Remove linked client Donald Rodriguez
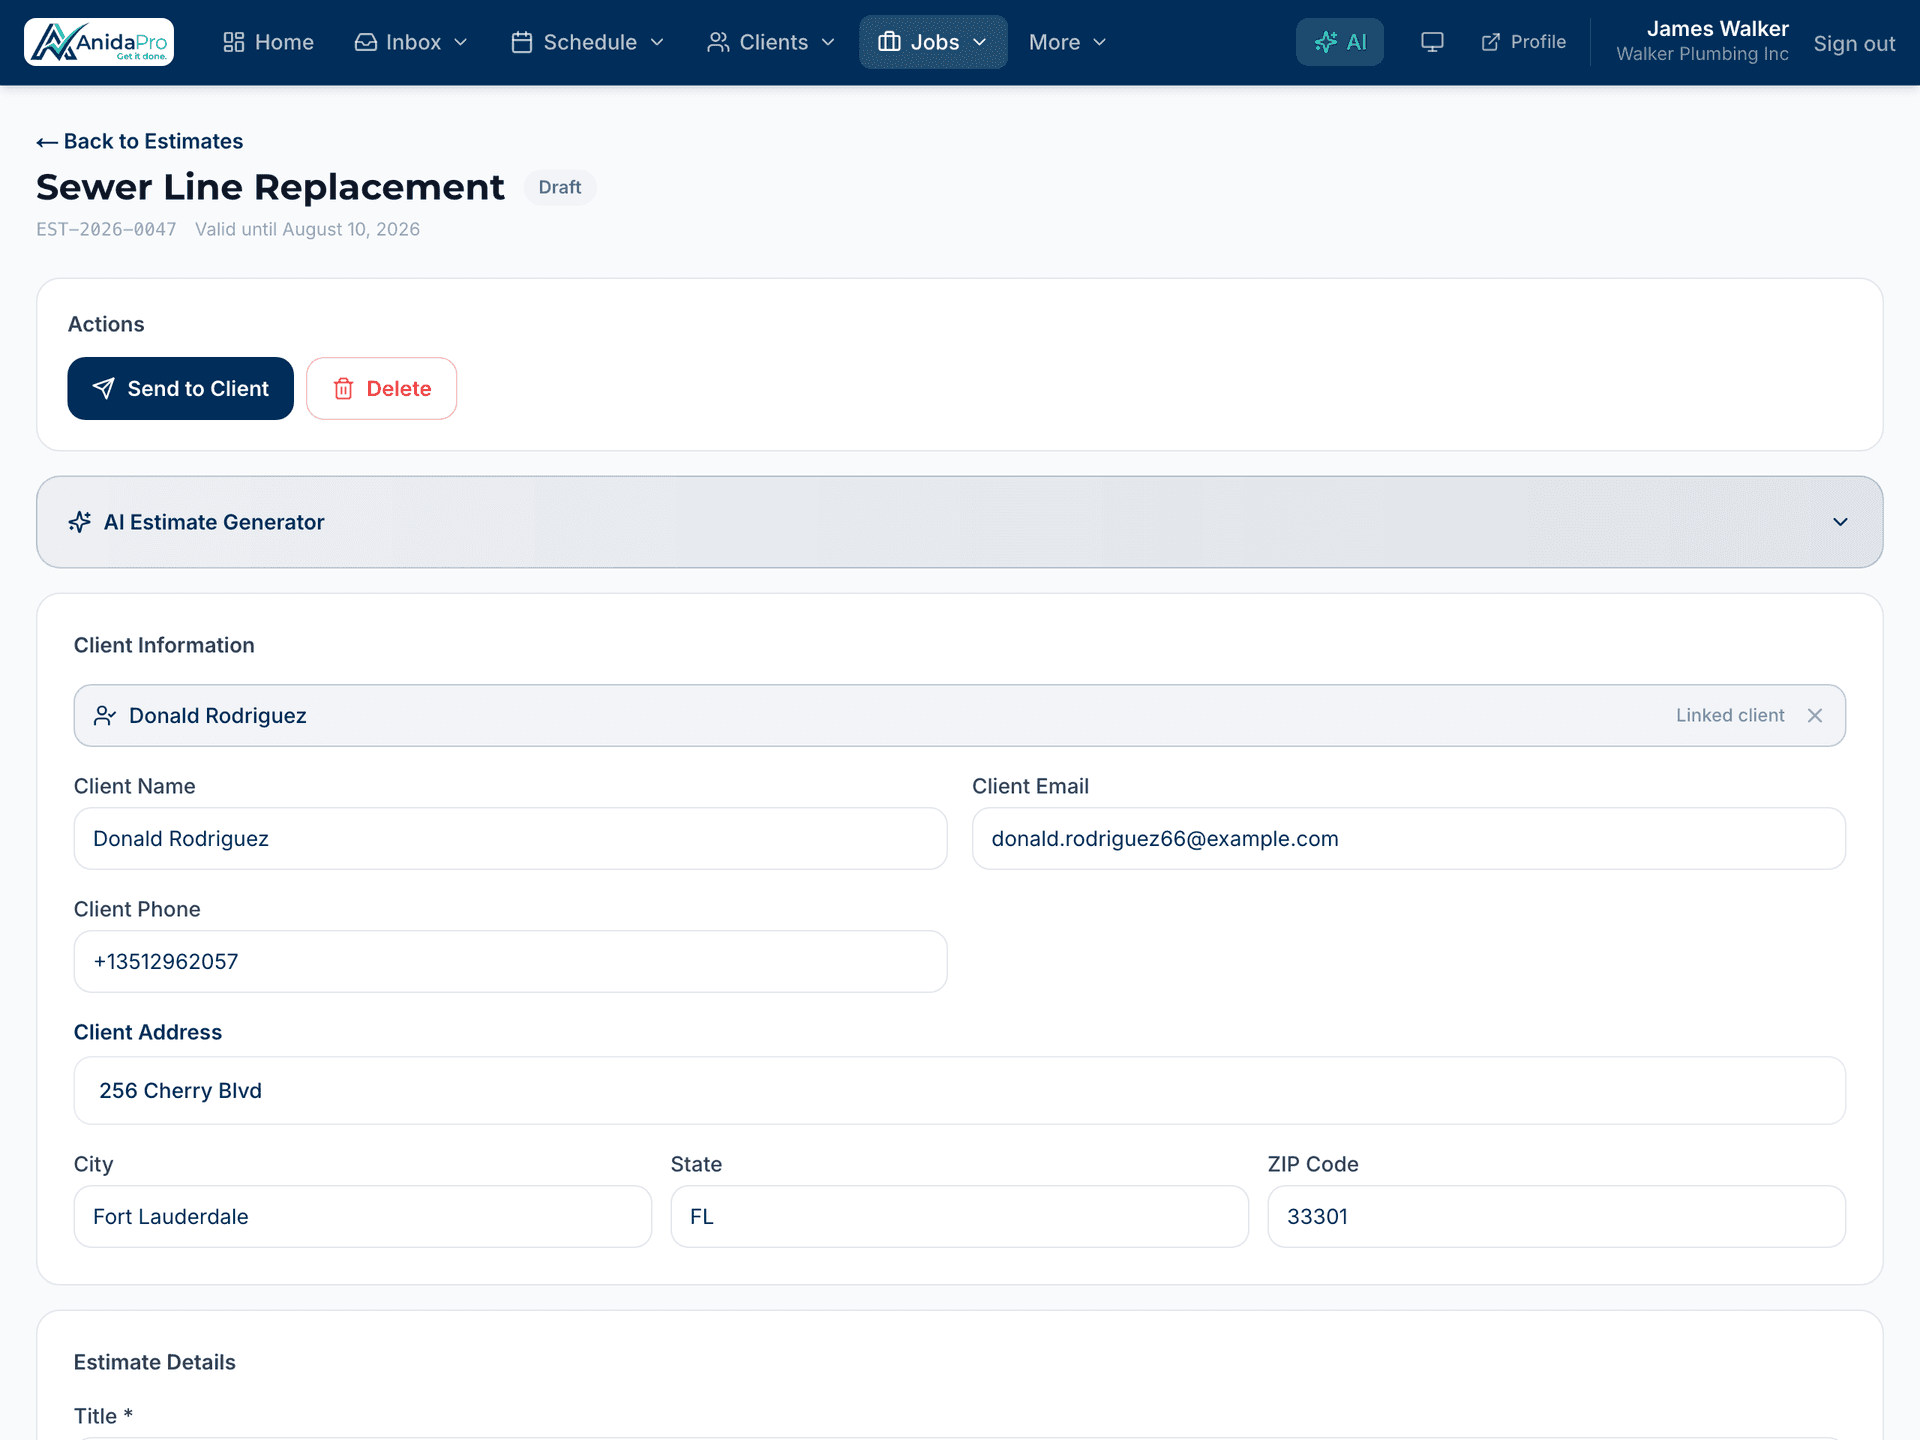The height and width of the screenshot is (1440, 1920). click(1815, 715)
